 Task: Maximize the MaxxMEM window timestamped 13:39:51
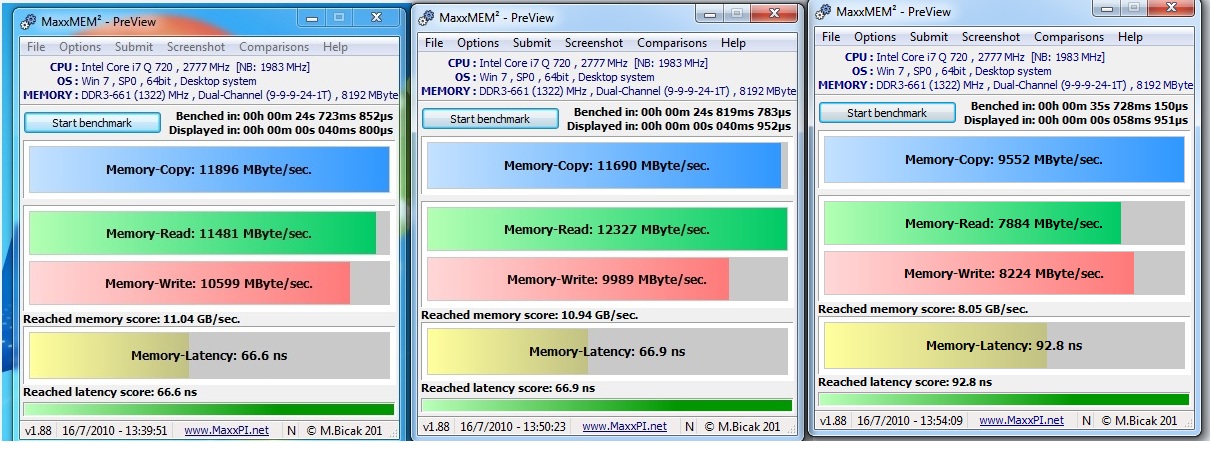pos(341,17)
